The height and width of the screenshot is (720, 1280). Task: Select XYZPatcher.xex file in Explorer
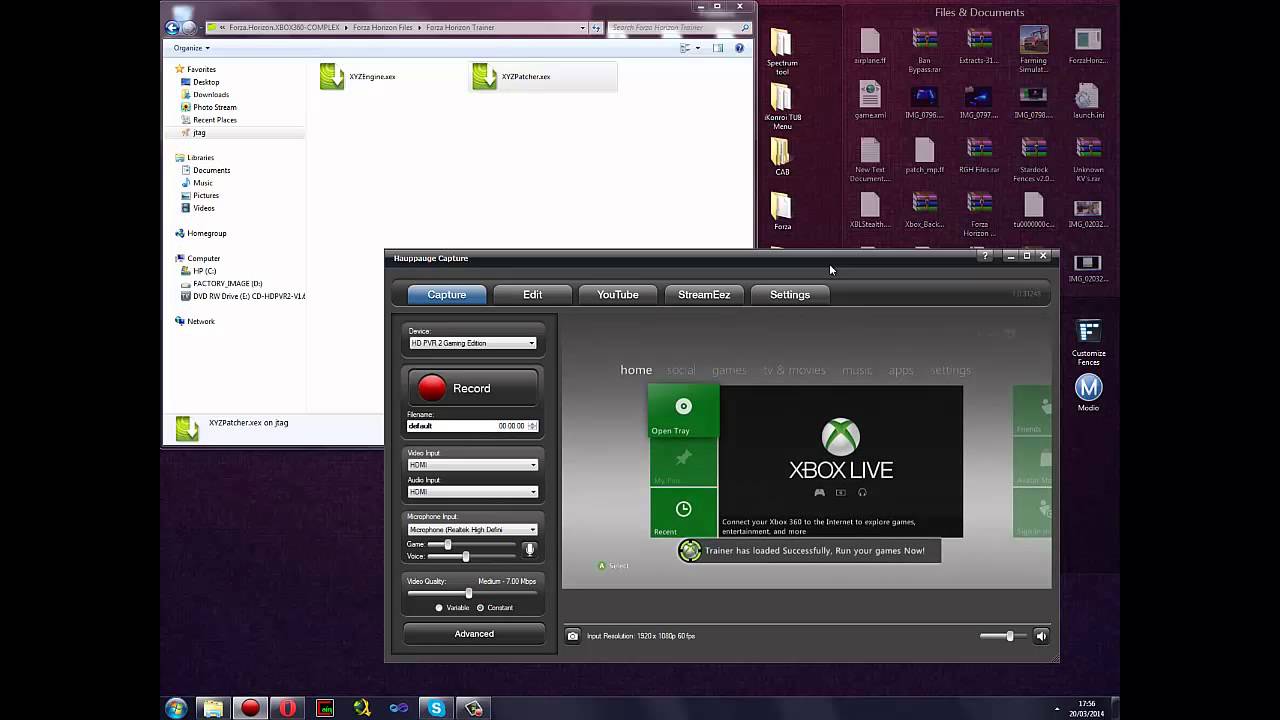pyautogui.click(x=543, y=77)
